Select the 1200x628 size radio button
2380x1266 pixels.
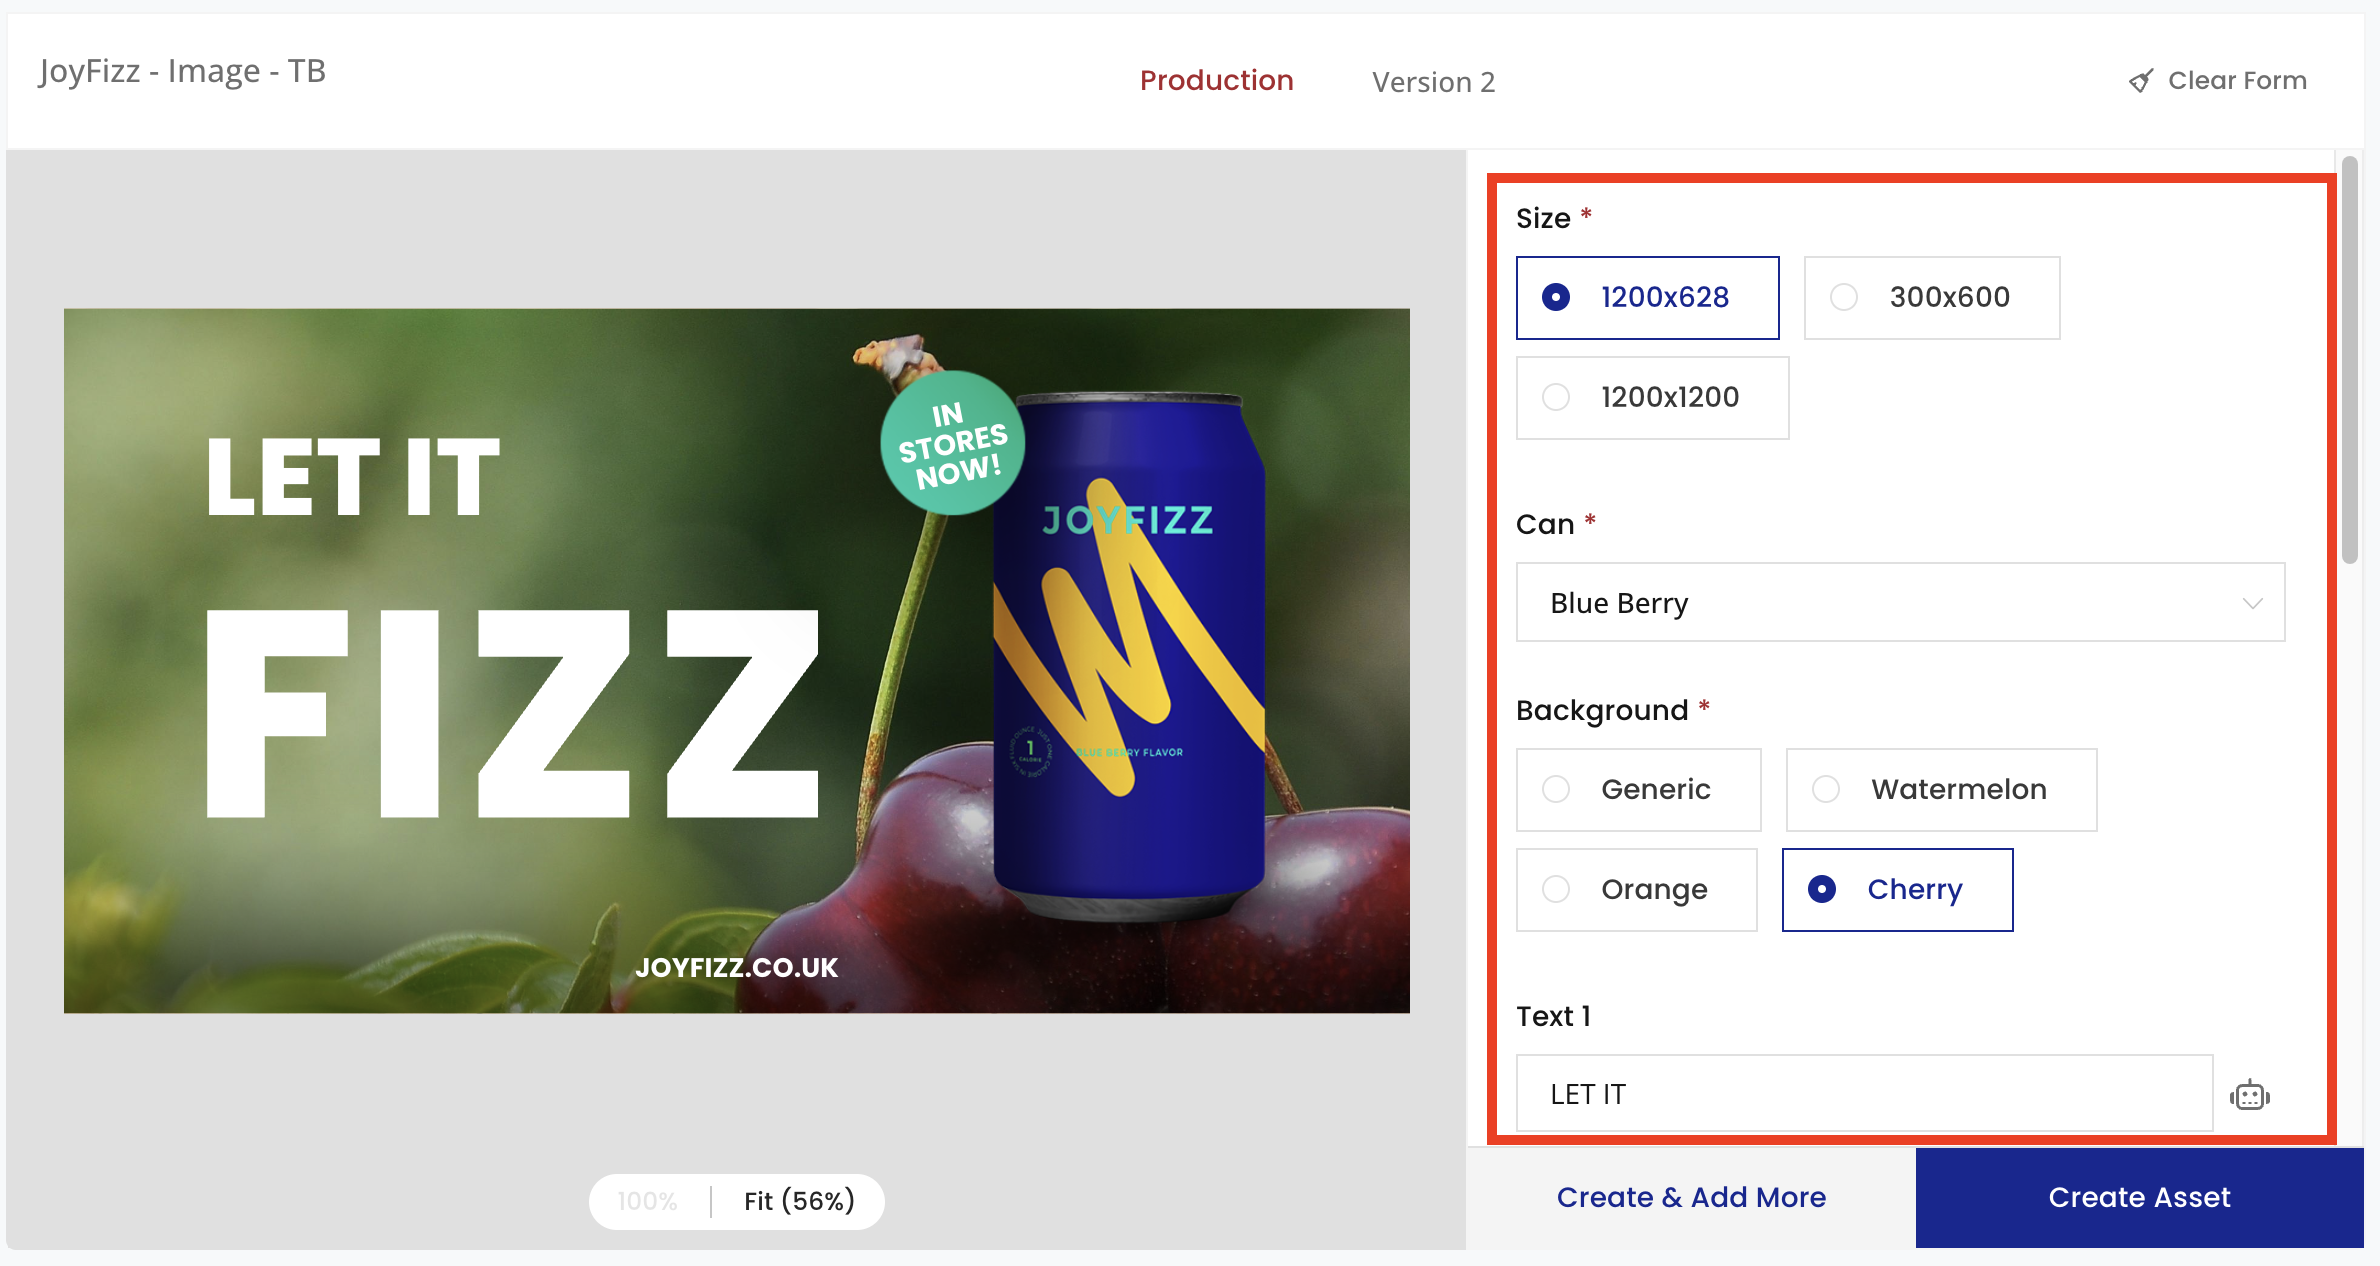pyautogui.click(x=1556, y=297)
